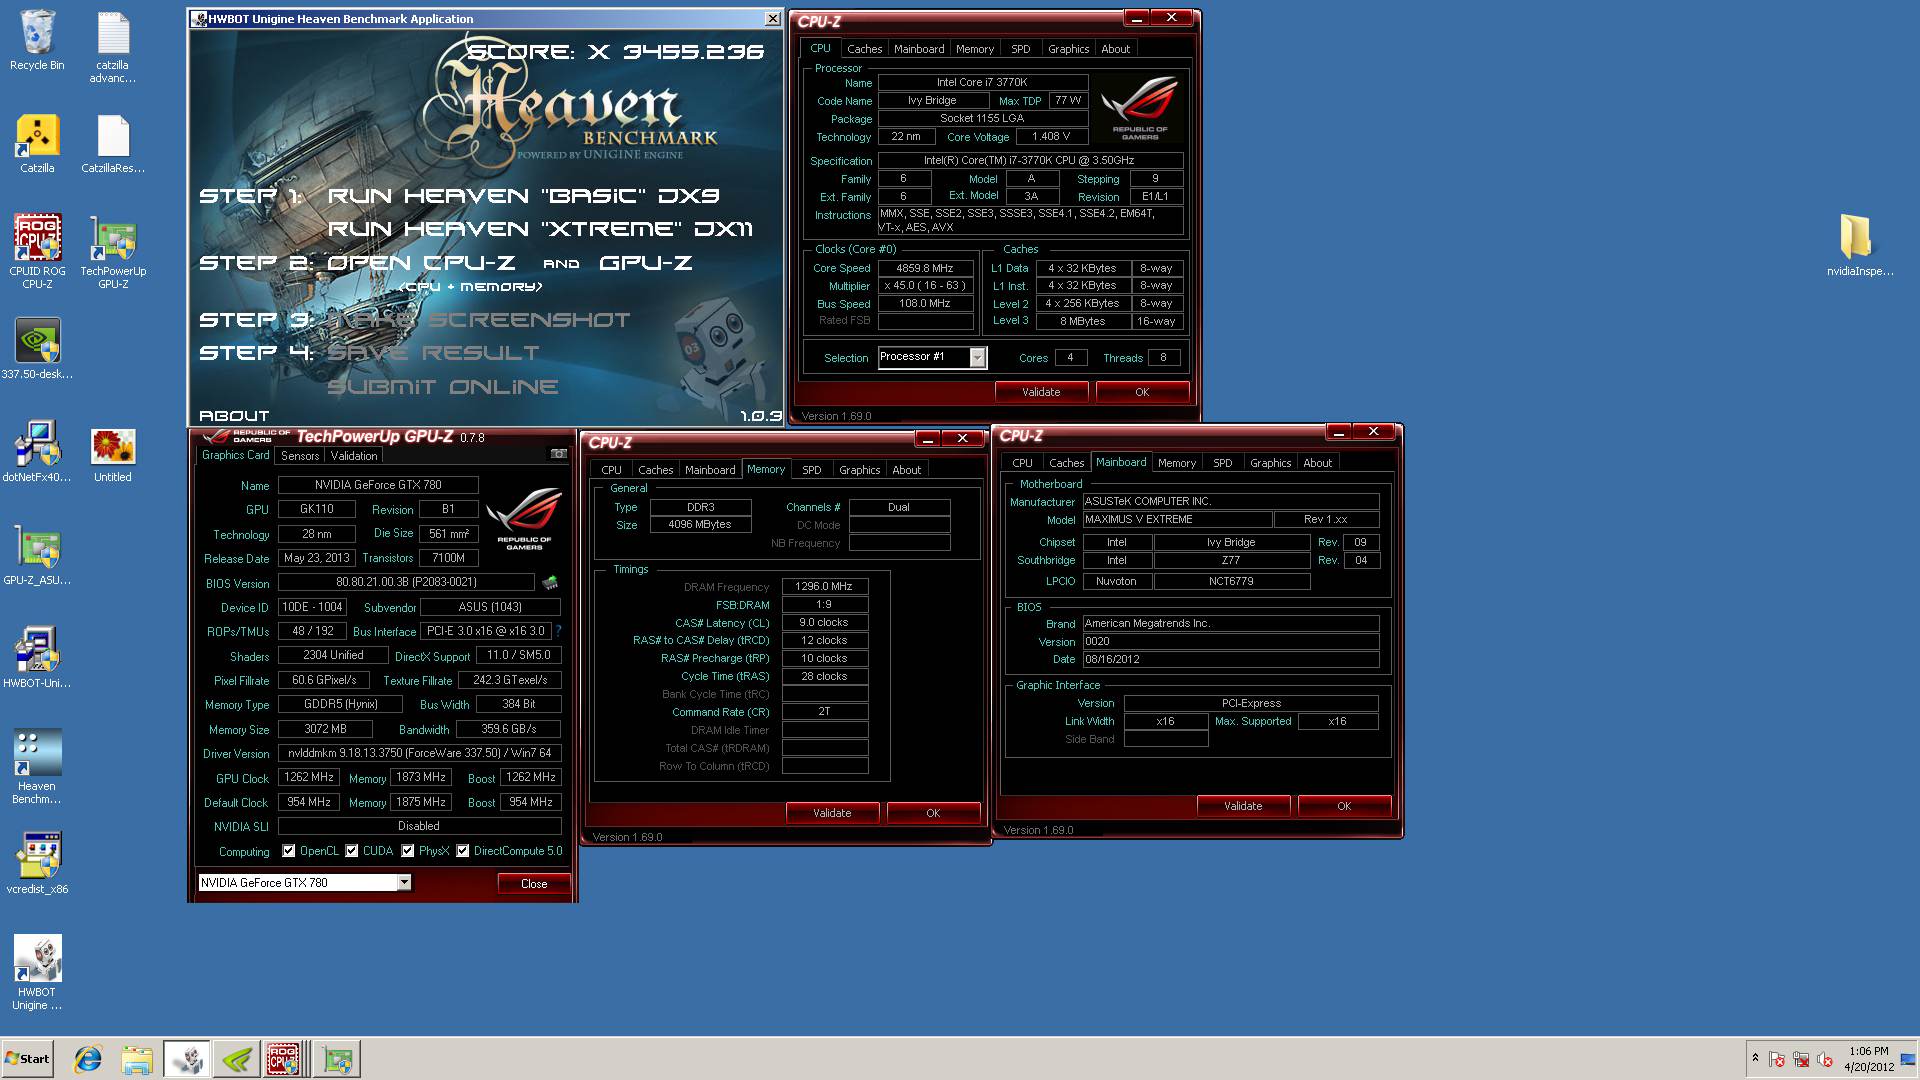Click RUN HEAVEN "XTREME" DX11

540,229
